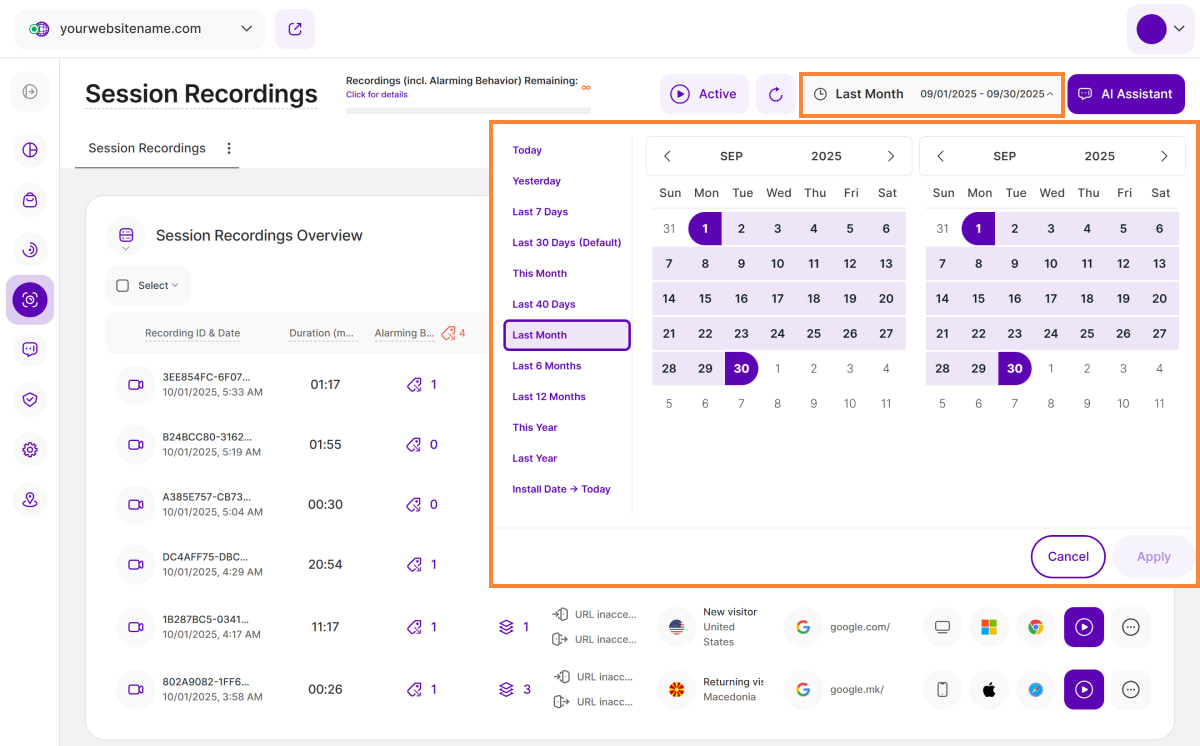Open the location pin icon in sidebar
1200x746 pixels.
(x=30, y=500)
